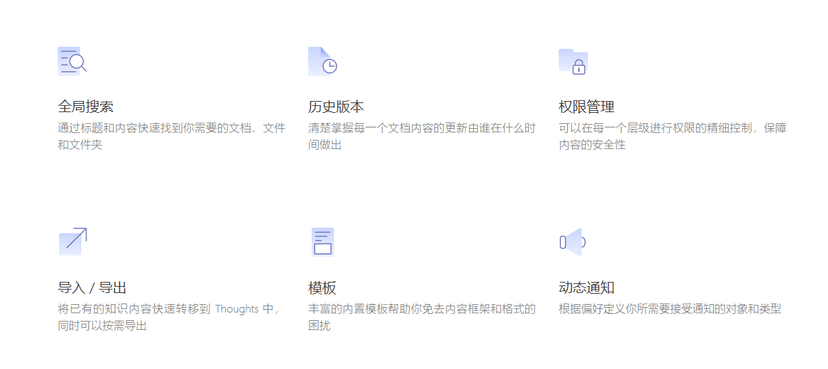Screen dimensions: 828x369
Task: Click the 根据偏好定义 notification description
Action: [x=670, y=309]
